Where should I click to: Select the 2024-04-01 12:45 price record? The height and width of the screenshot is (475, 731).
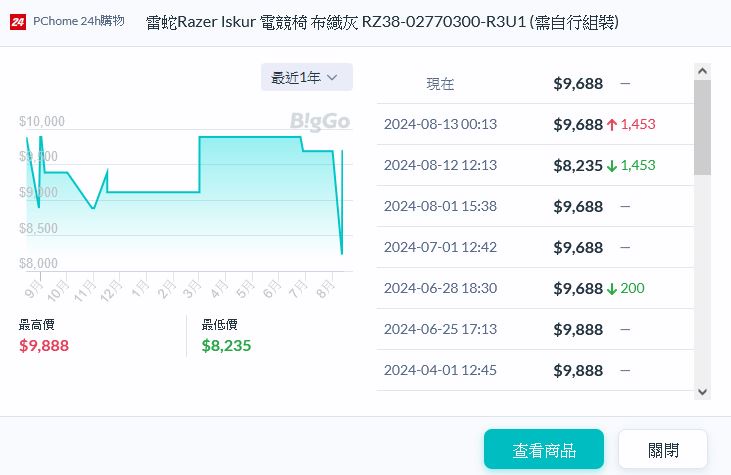click(440, 370)
